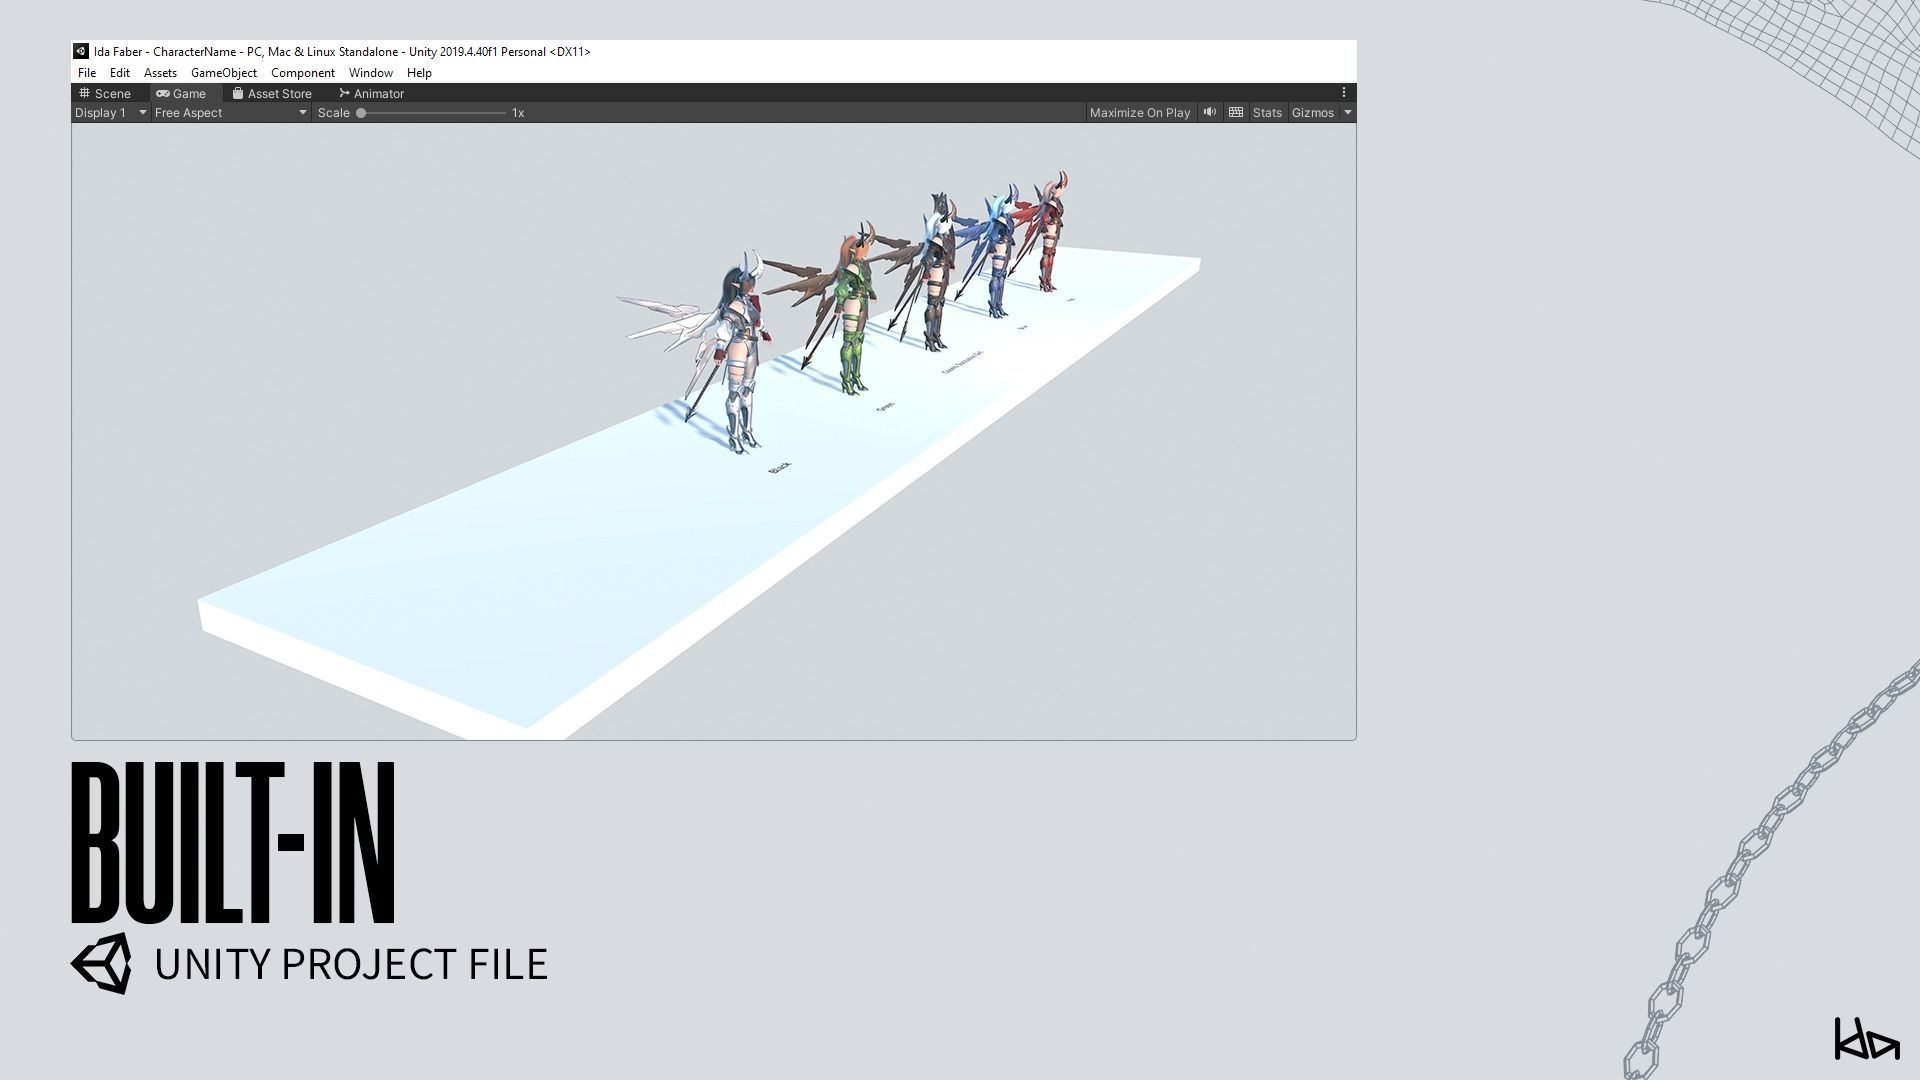Enable Maximize On Play
The image size is (1920, 1080).
point(1139,113)
